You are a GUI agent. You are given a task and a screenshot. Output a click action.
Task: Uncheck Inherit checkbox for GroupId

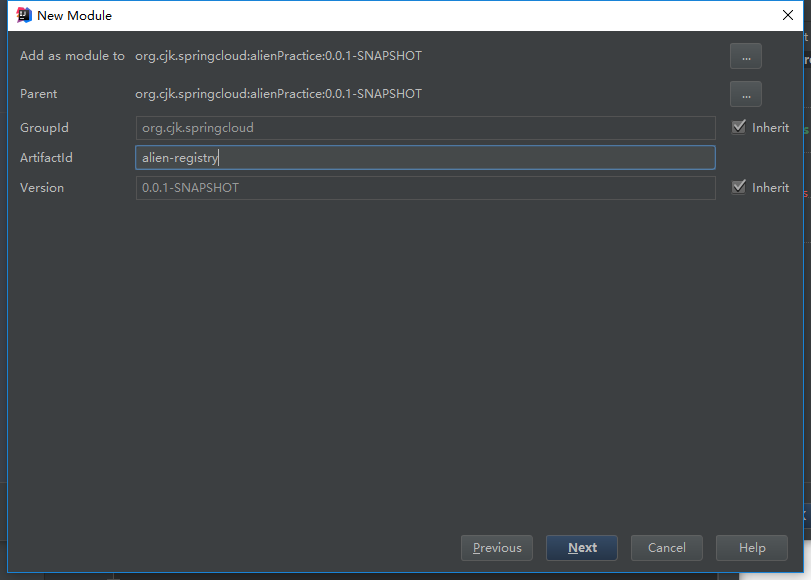[739, 127]
